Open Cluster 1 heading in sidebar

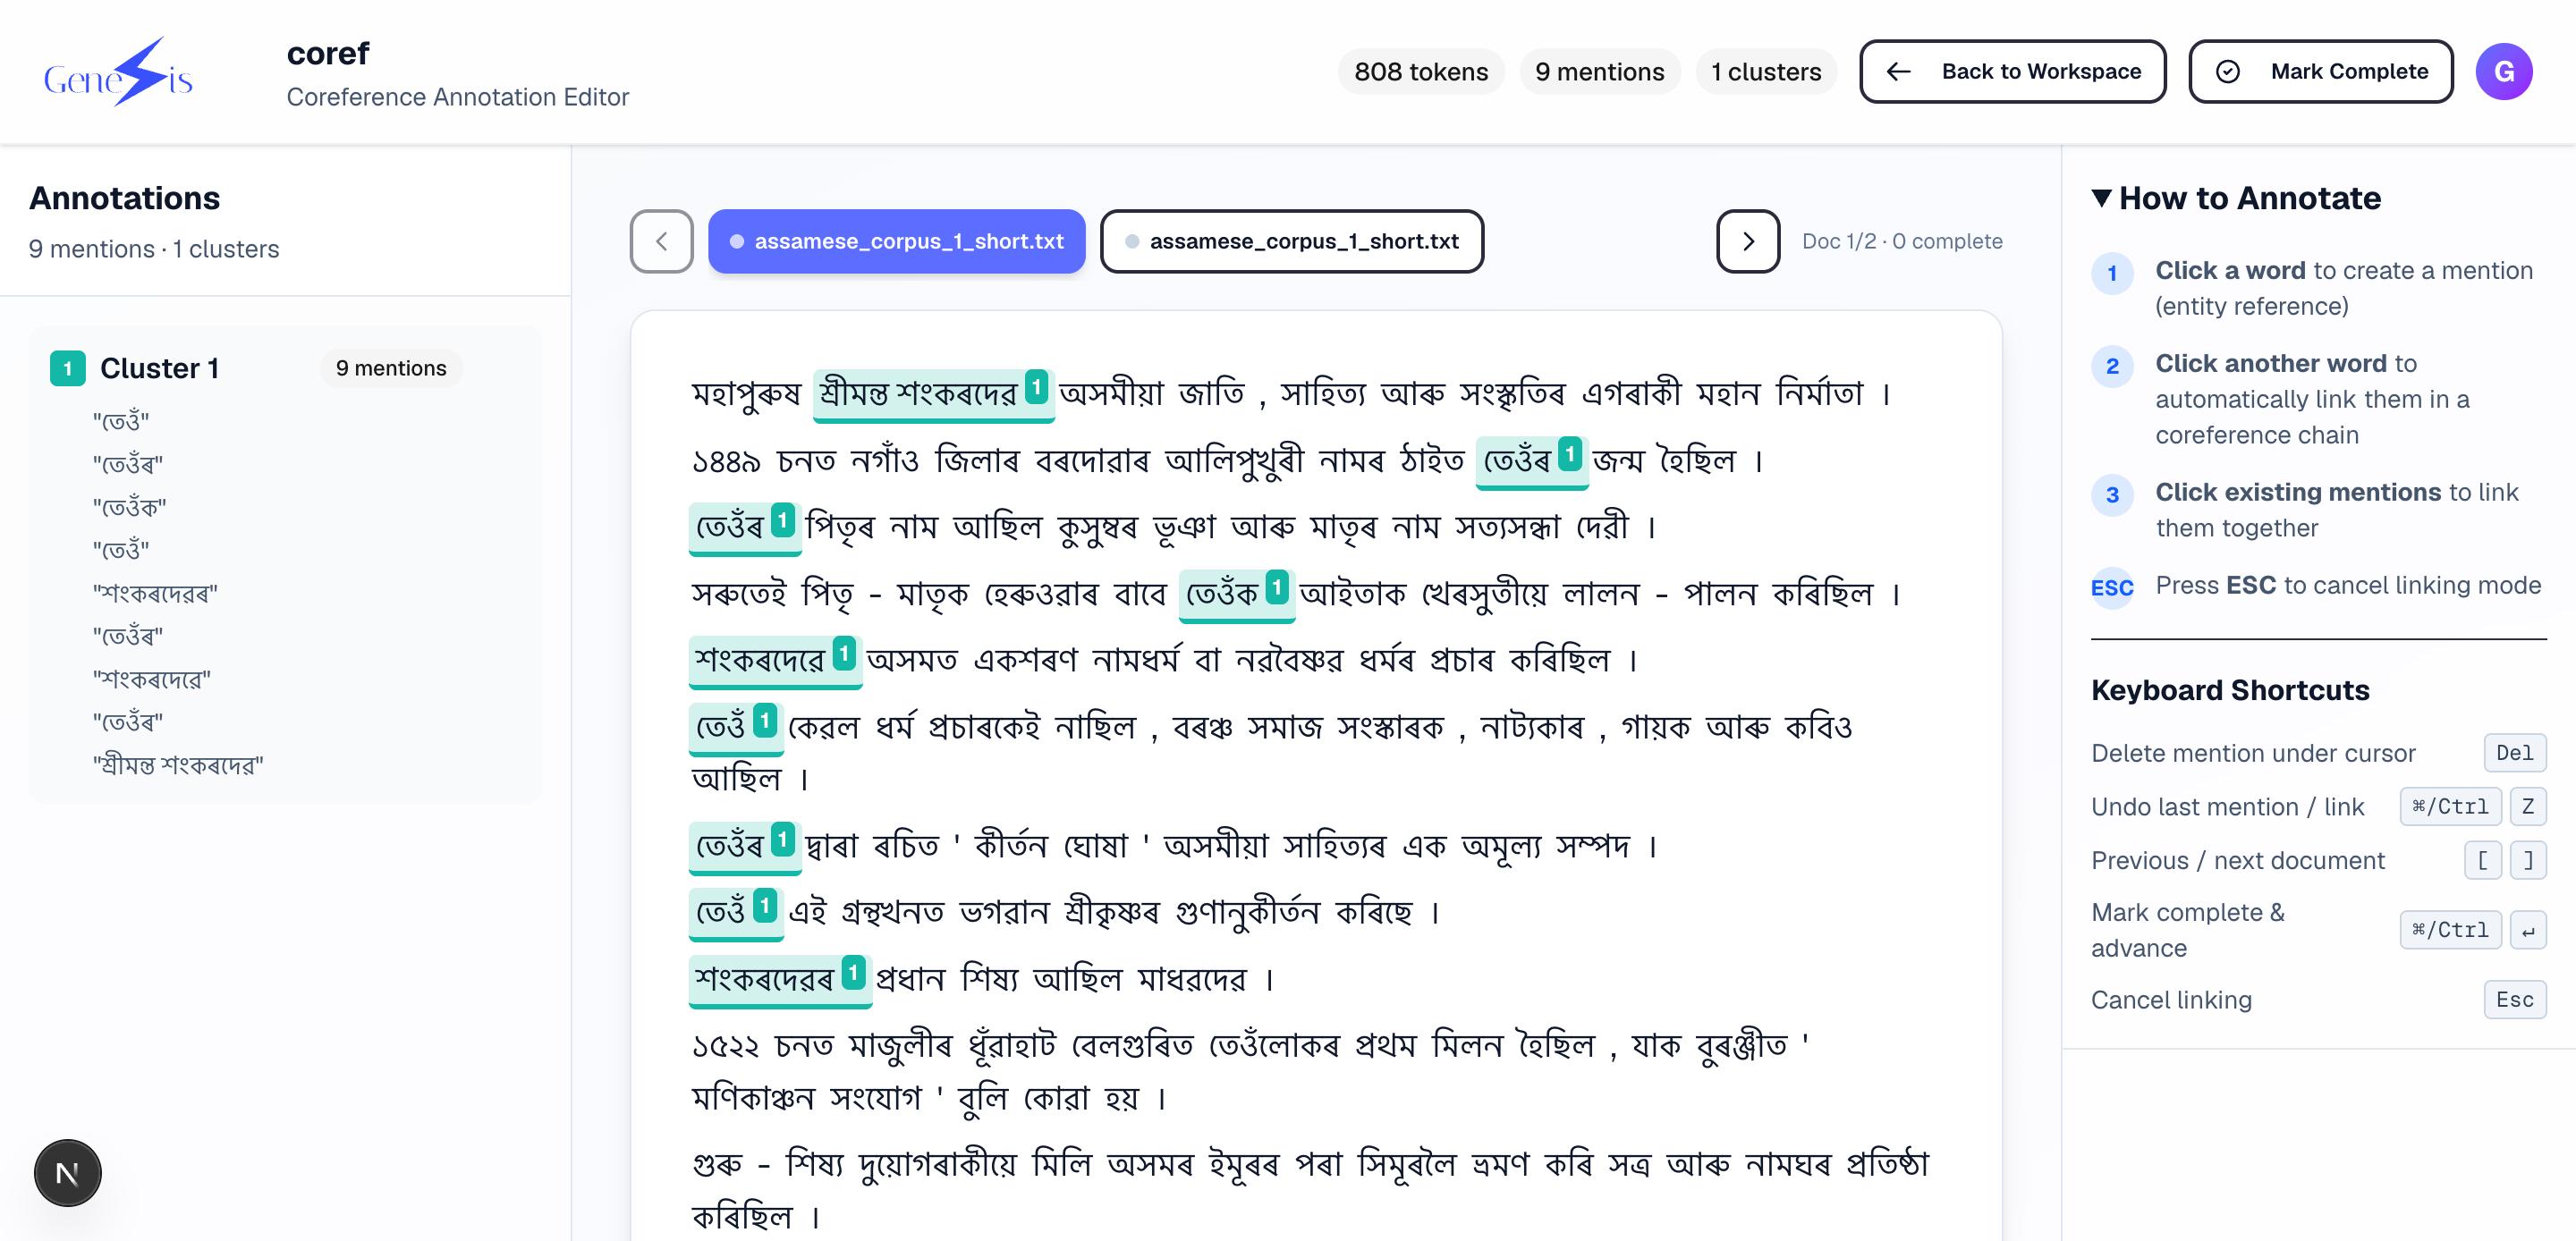click(159, 368)
